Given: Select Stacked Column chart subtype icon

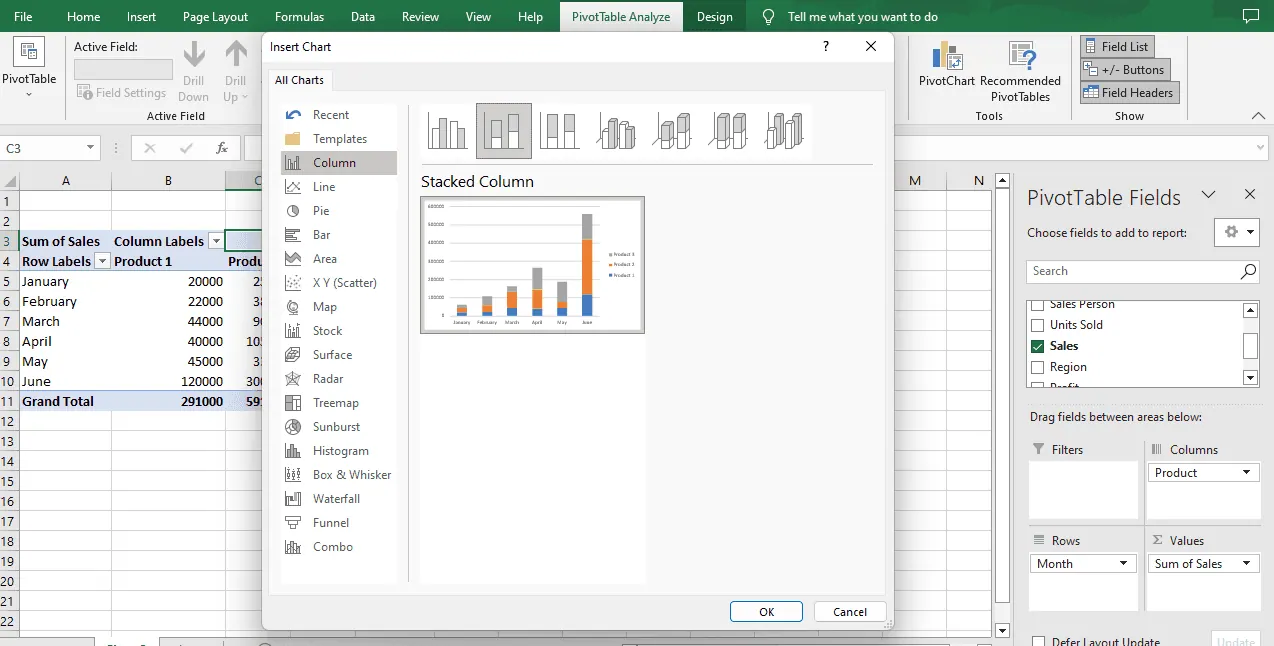Looking at the screenshot, I should 504,131.
